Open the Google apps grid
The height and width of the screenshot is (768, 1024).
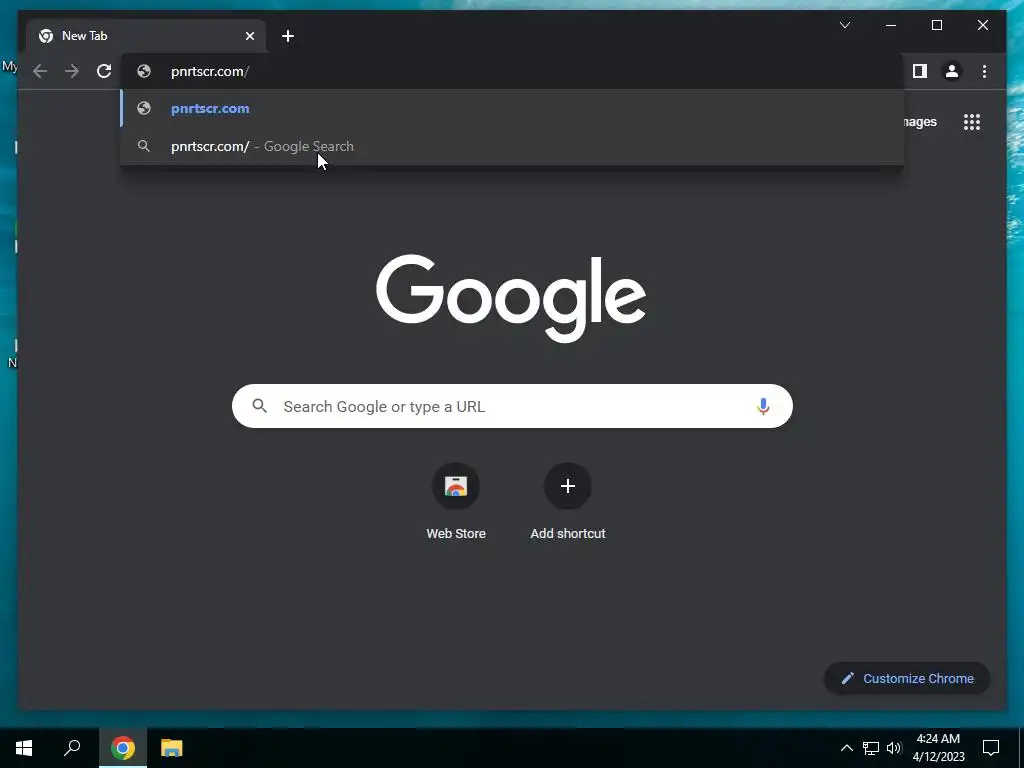[972, 121]
